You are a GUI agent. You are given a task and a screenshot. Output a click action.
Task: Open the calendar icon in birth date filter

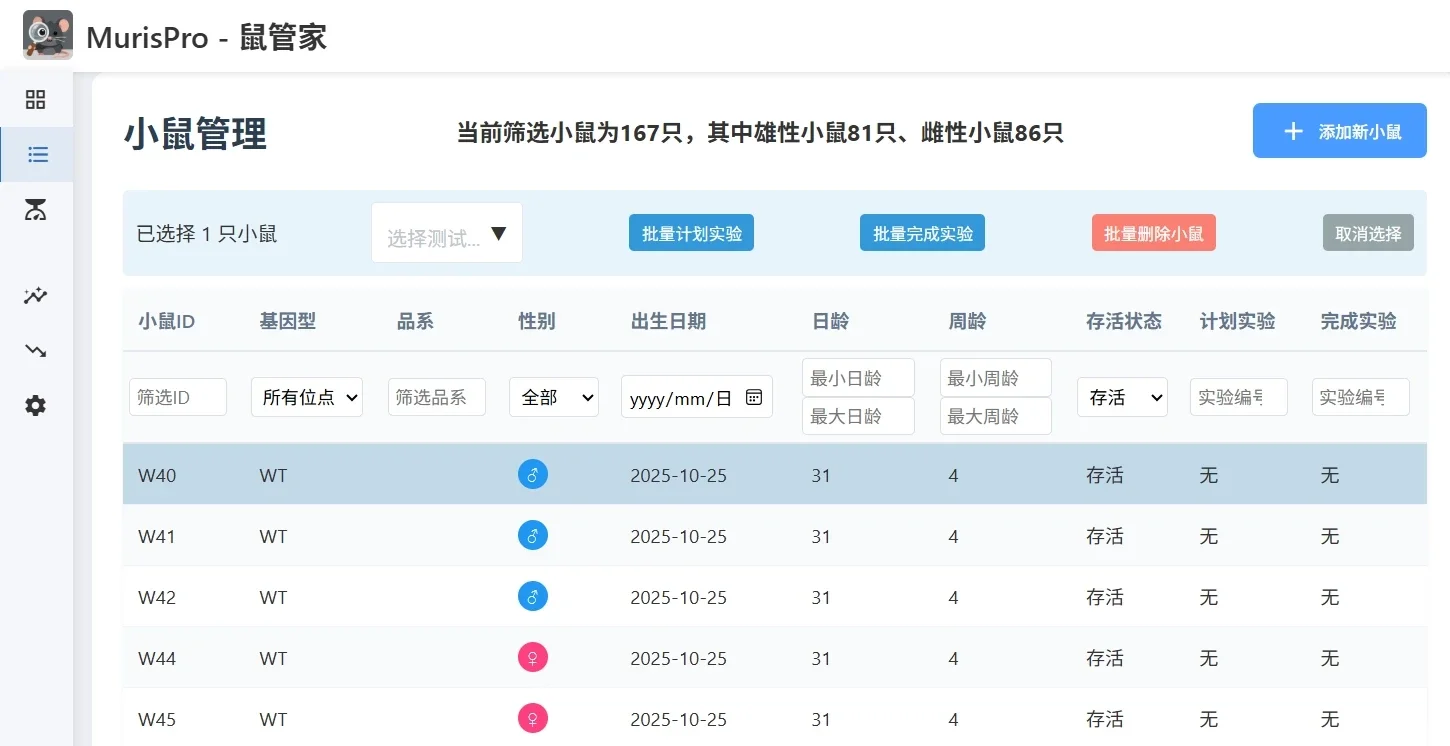coord(754,396)
